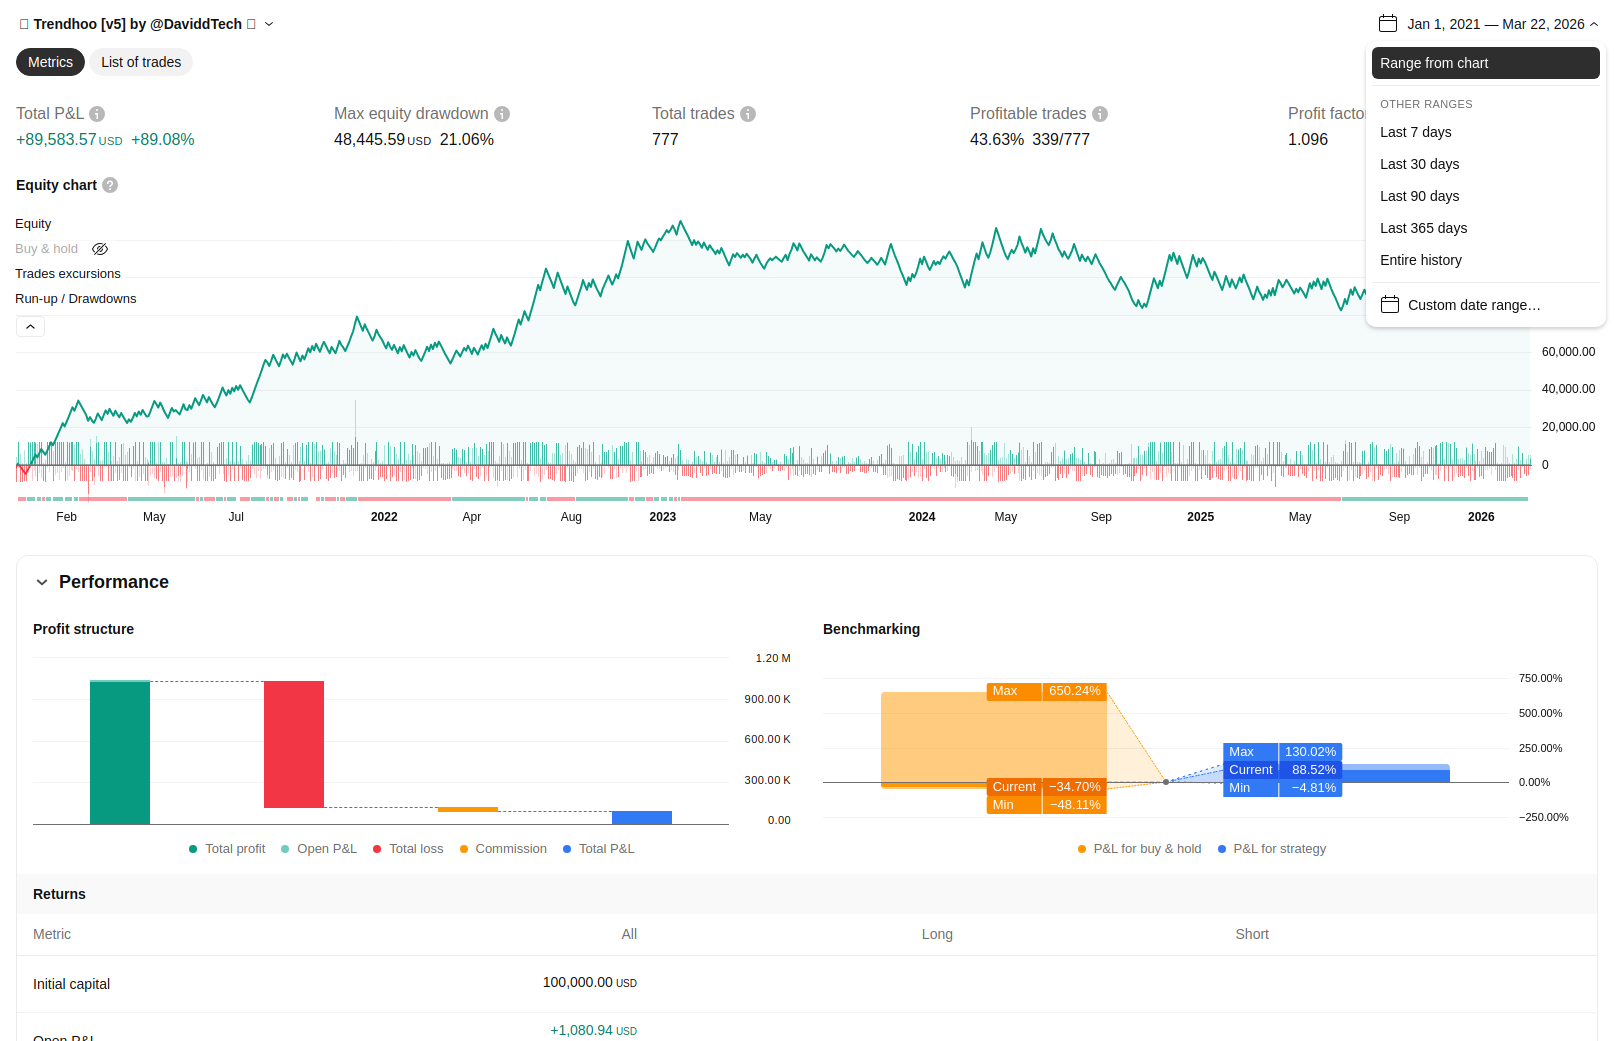Image resolution: width=1614 pixels, height=1041 pixels.
Task: Click the Max equity drawdown info icon
Action: [x=502, y=114]
